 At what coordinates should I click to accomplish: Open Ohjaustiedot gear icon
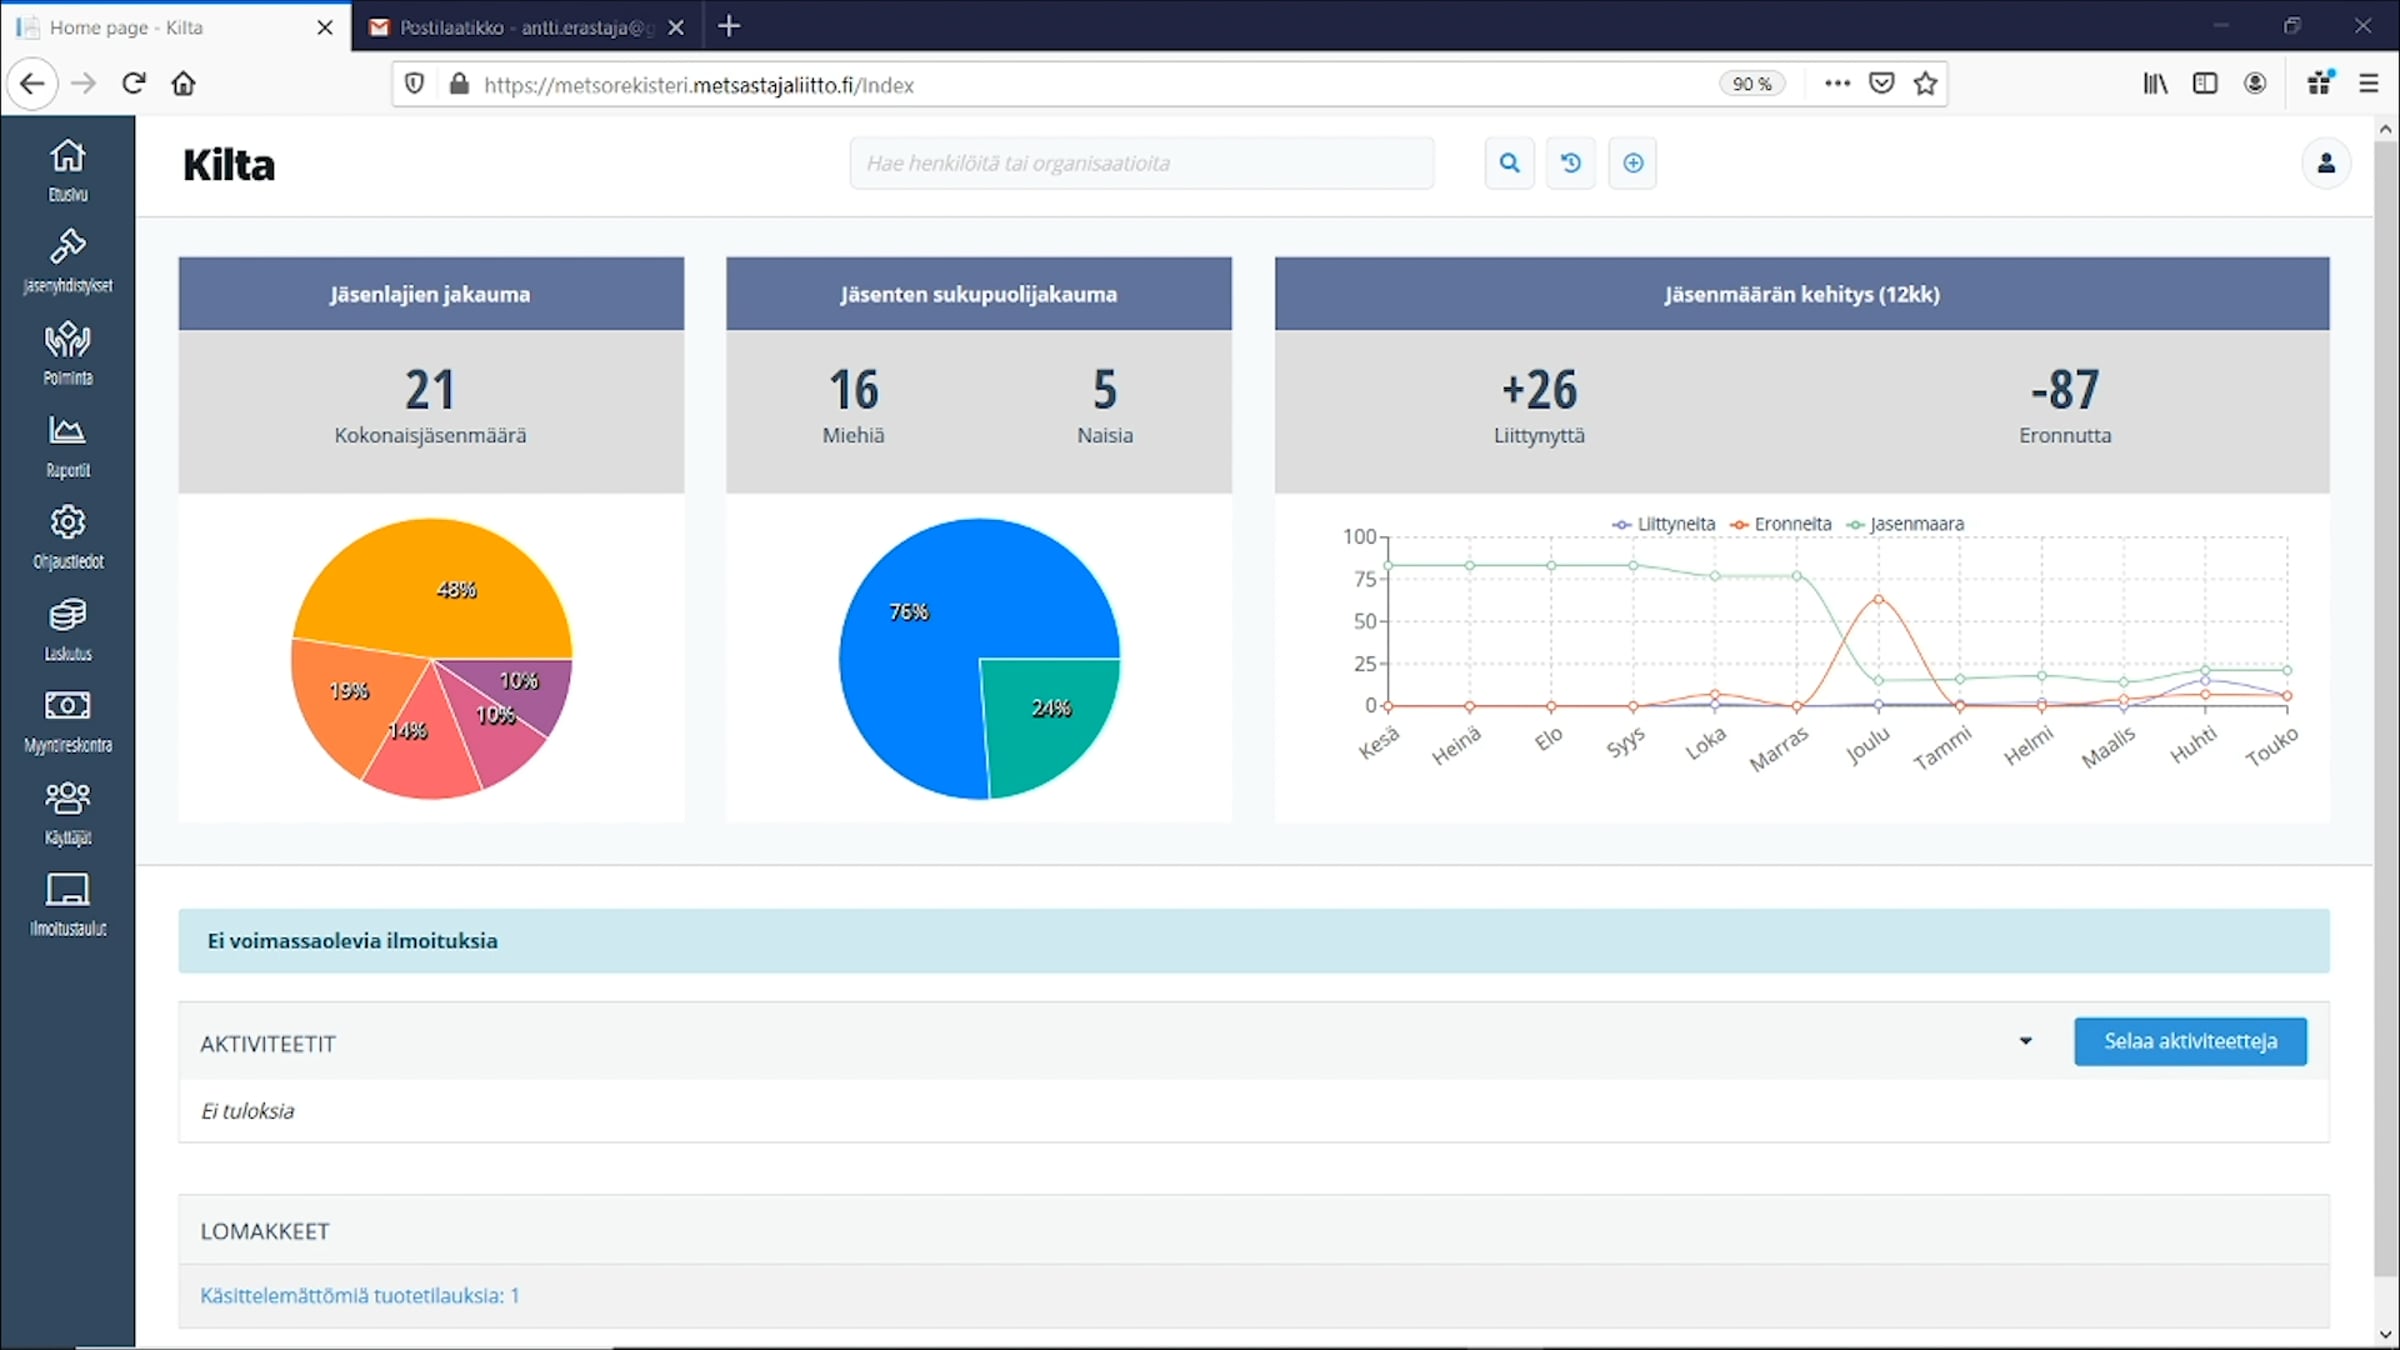(x=68, y=538)
